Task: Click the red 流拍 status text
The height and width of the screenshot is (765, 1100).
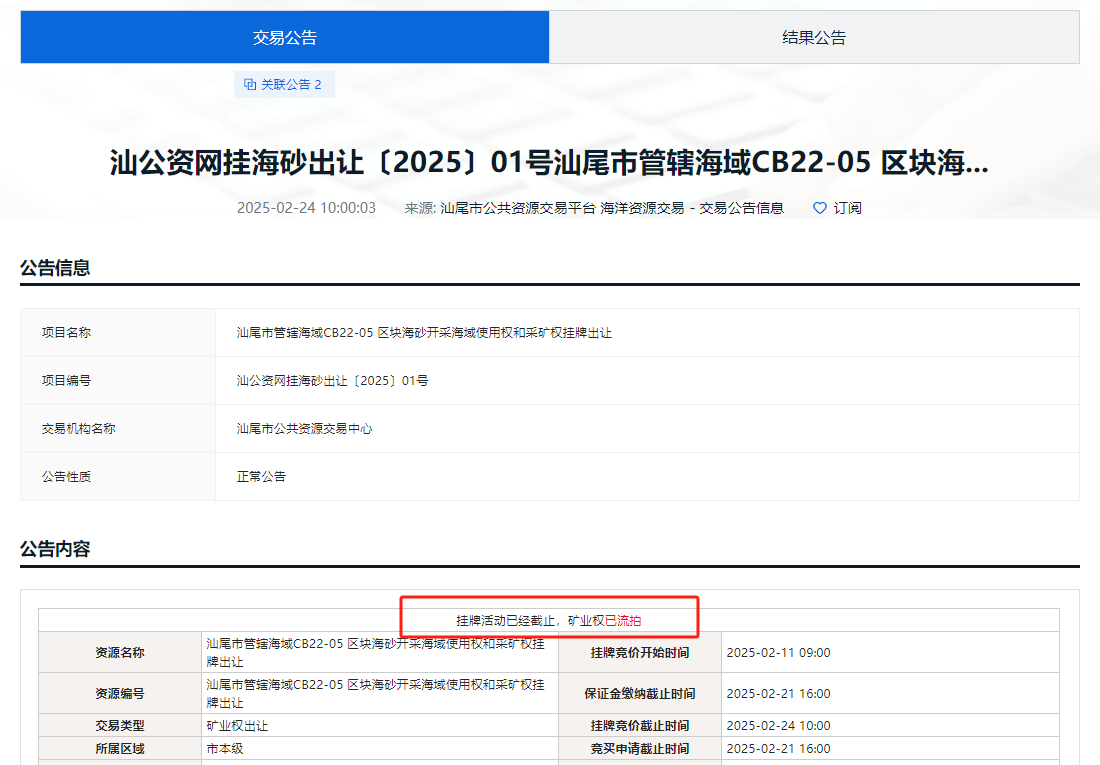Action: coord(629,621)
